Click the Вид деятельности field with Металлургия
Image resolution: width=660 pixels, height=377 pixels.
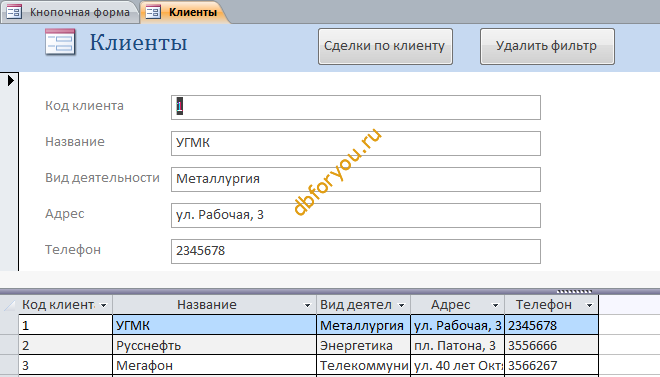tap(356, 179)
